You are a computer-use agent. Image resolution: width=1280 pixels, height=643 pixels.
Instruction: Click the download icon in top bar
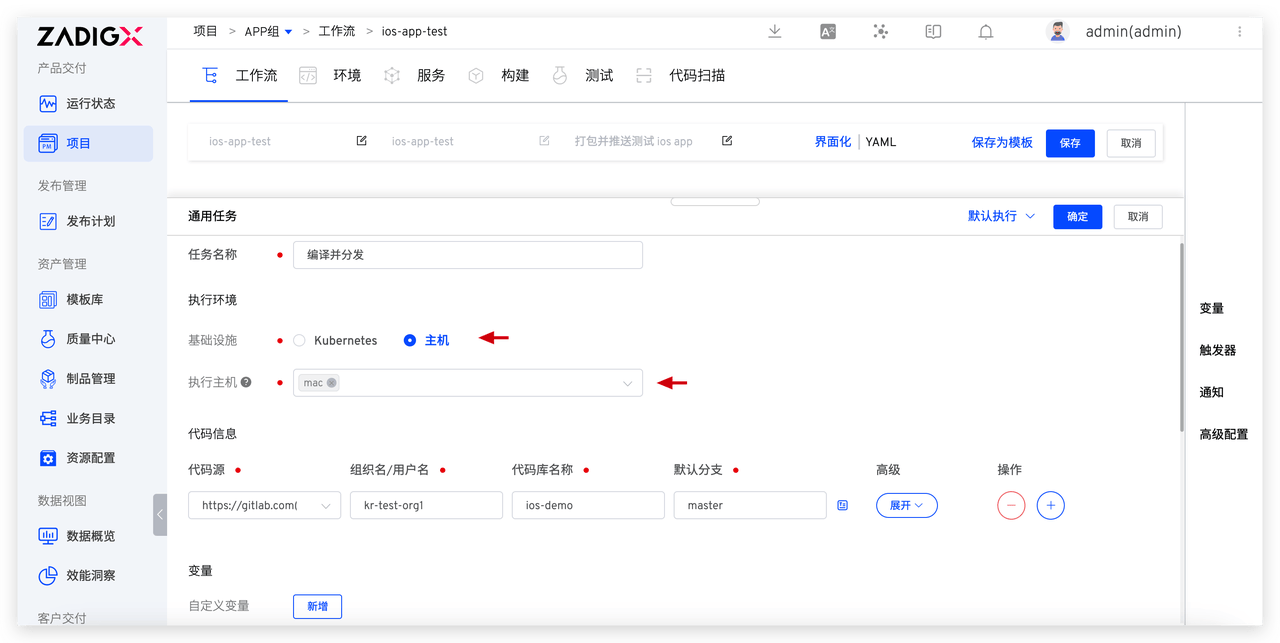click(774, 32)
